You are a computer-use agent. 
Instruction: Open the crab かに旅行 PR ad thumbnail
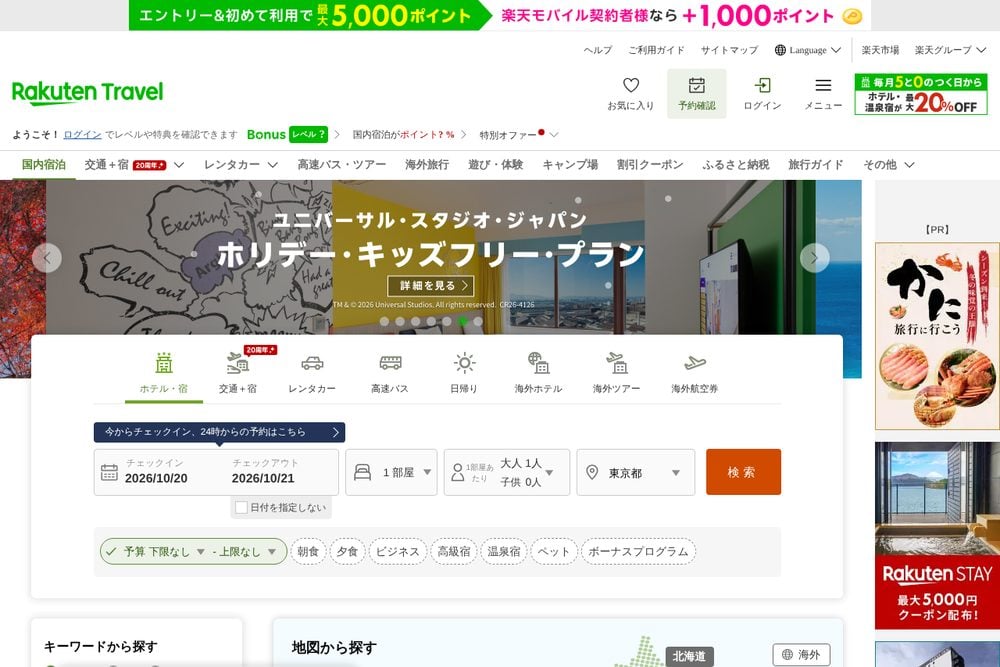pyautogui.click(x=937, y=336)
